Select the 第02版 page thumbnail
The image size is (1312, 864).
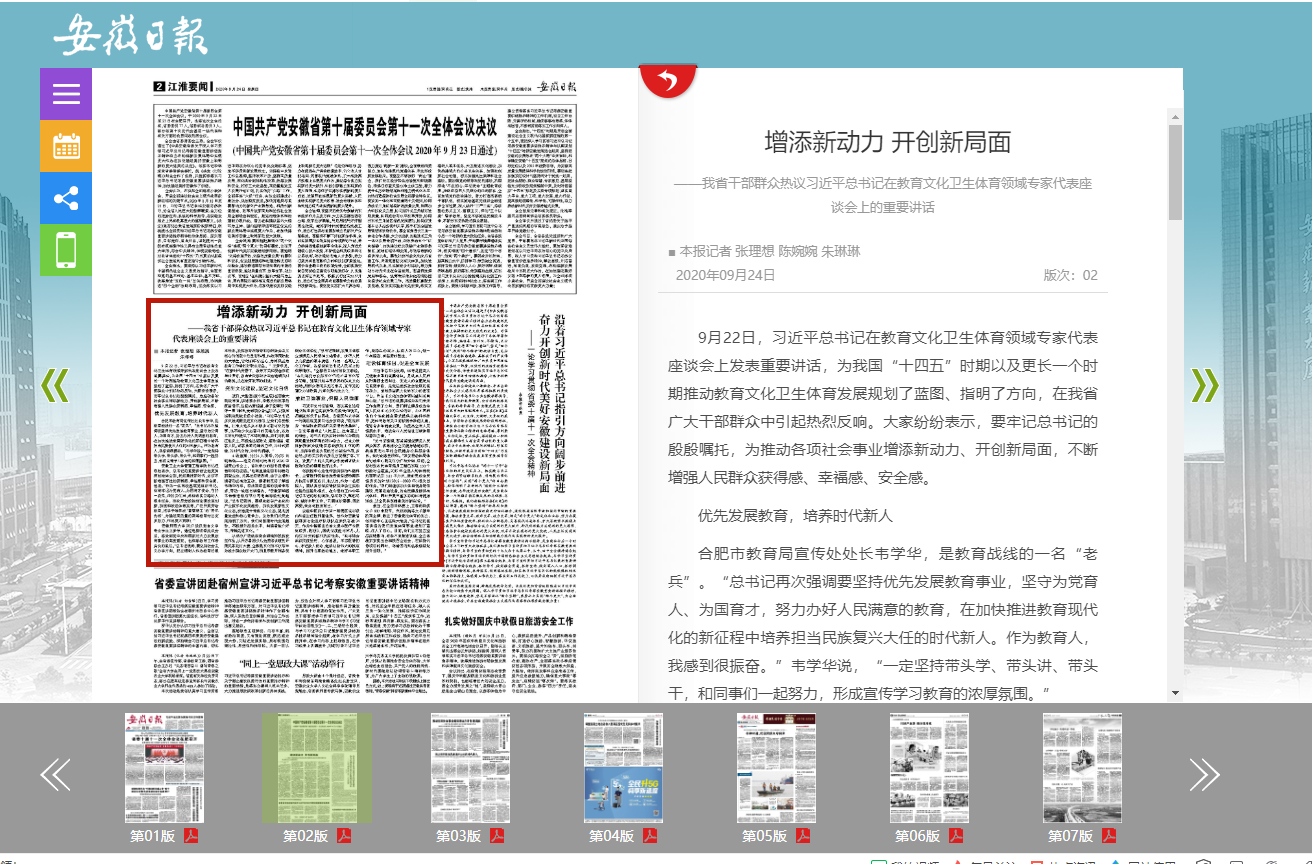pos(316,767)
